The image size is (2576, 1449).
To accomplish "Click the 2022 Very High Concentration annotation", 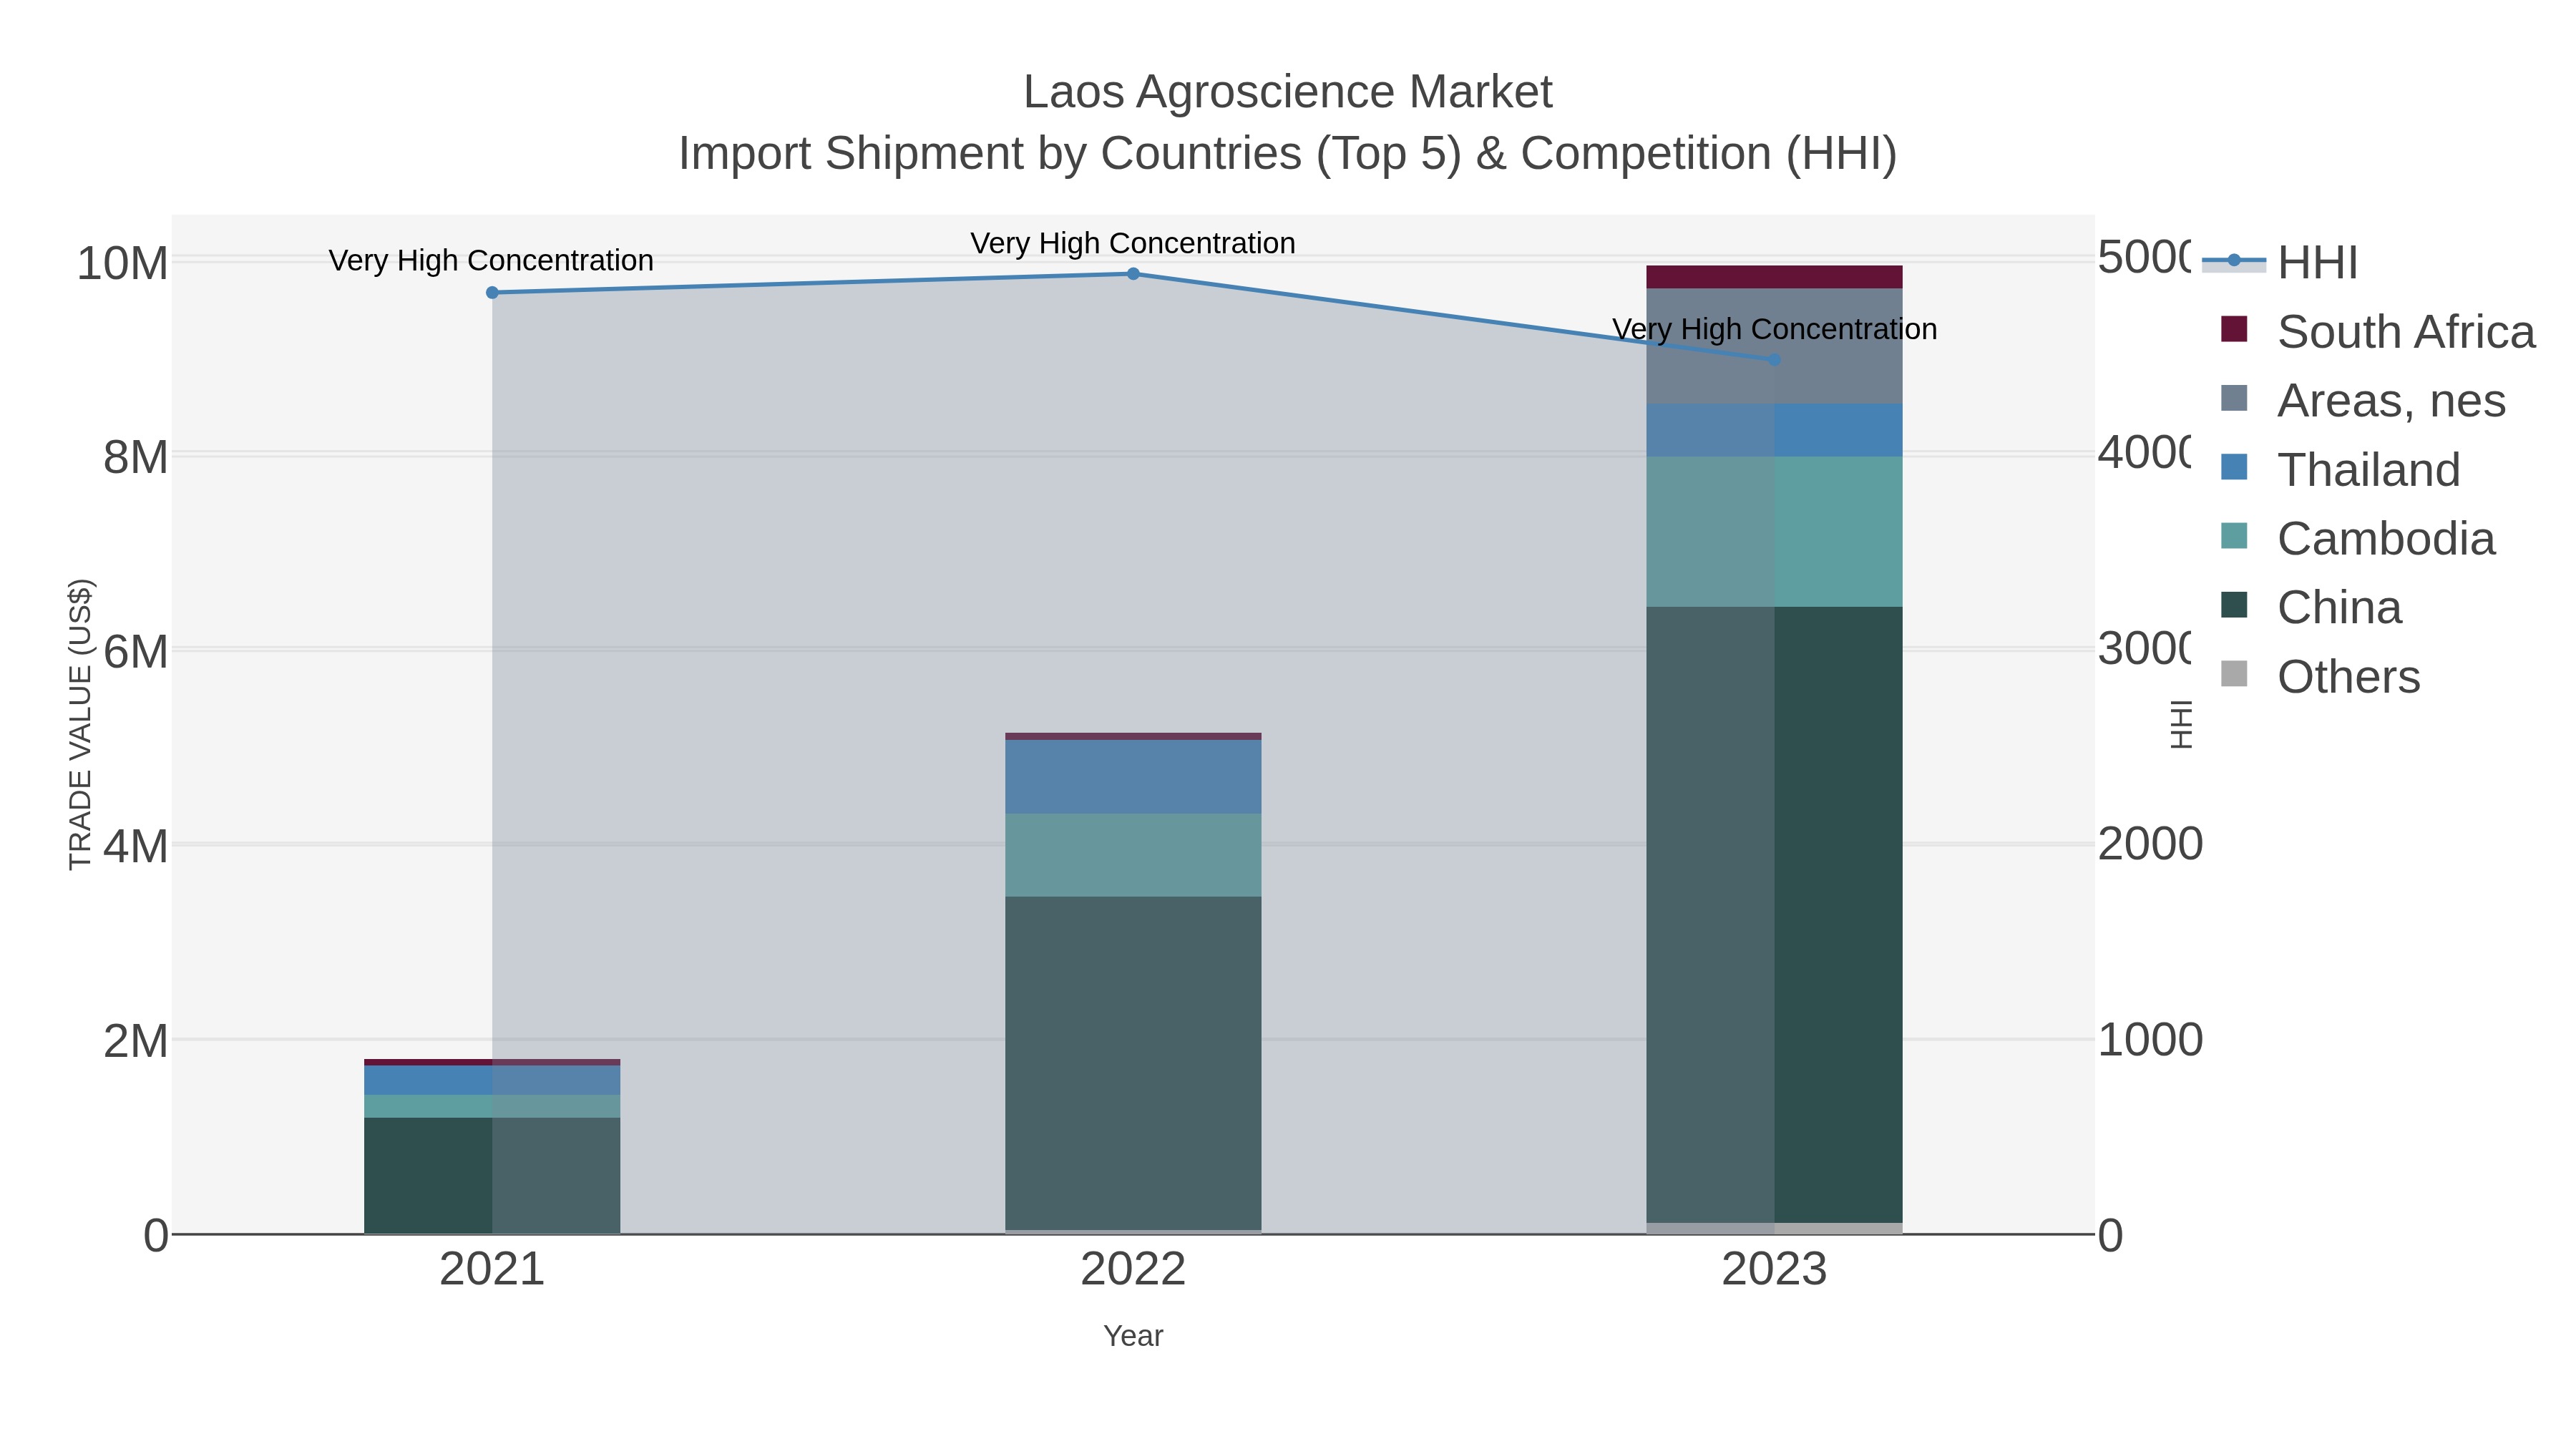I will 1133,243.
